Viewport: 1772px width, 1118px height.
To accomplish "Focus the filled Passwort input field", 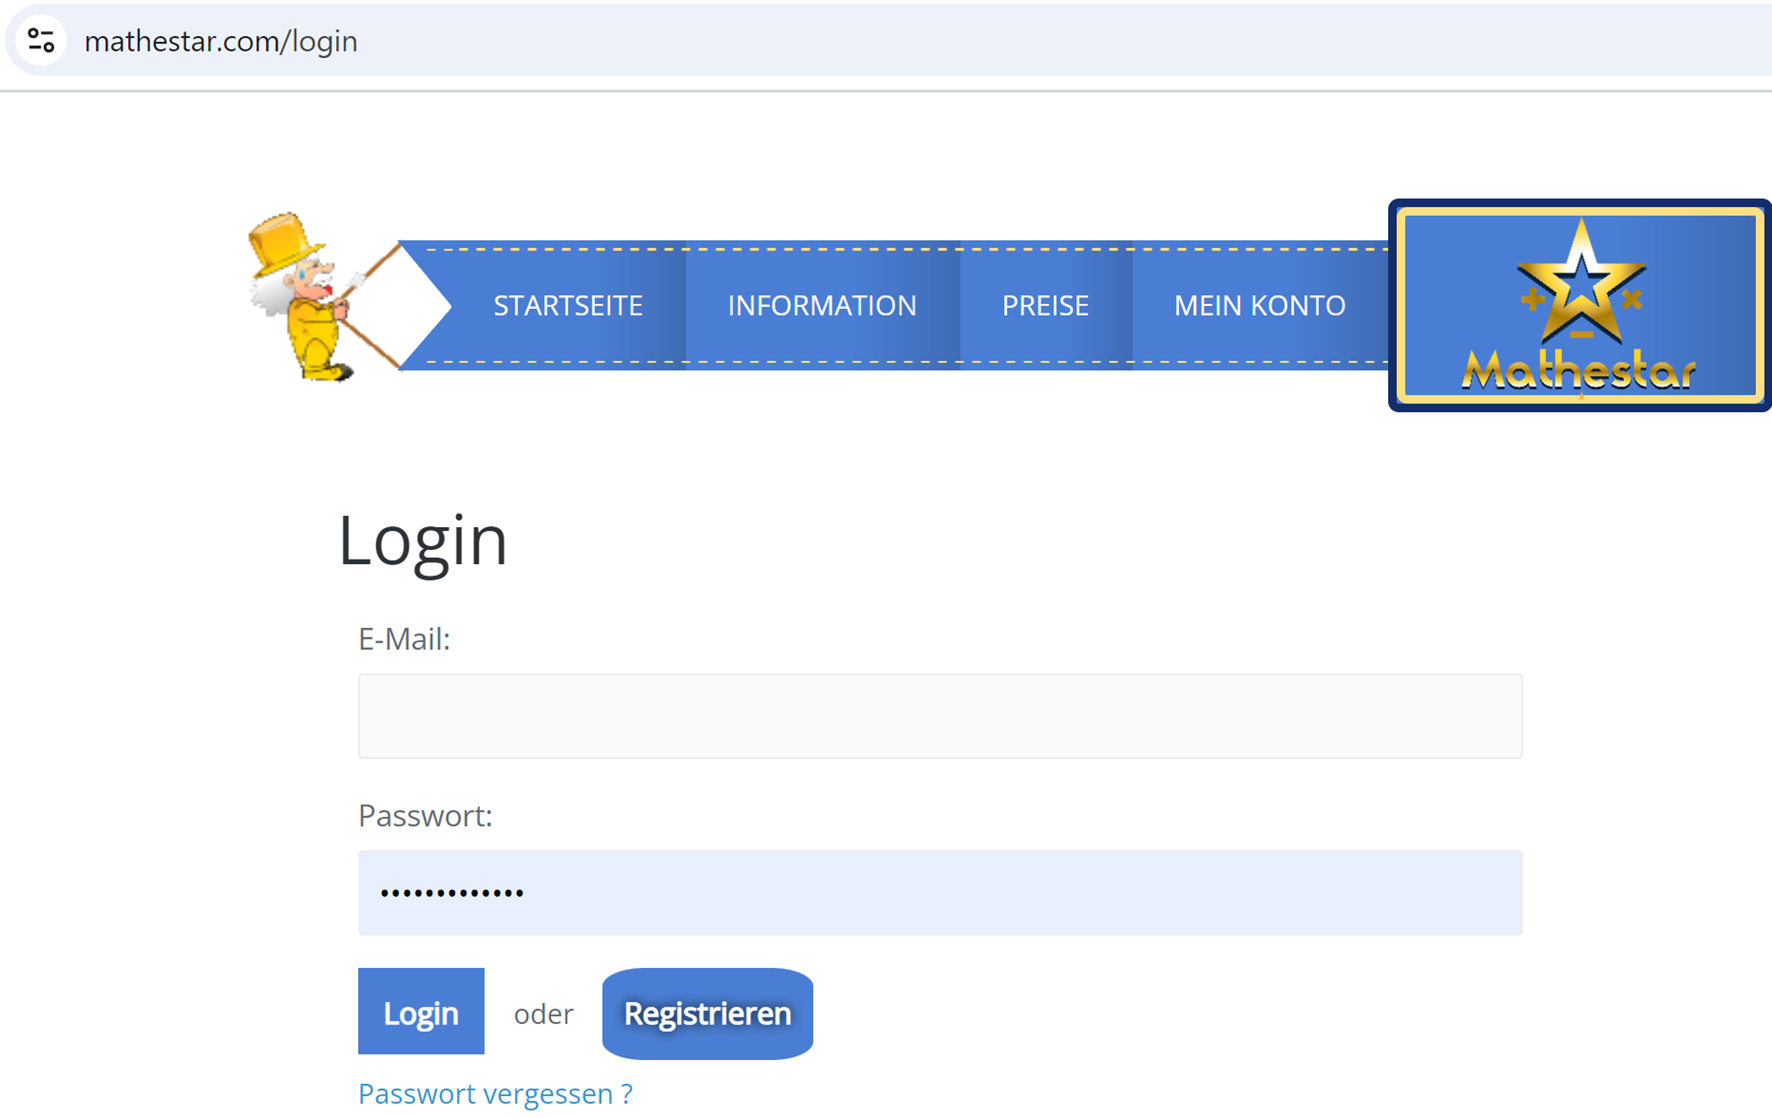I will click(x=940, y=893).
